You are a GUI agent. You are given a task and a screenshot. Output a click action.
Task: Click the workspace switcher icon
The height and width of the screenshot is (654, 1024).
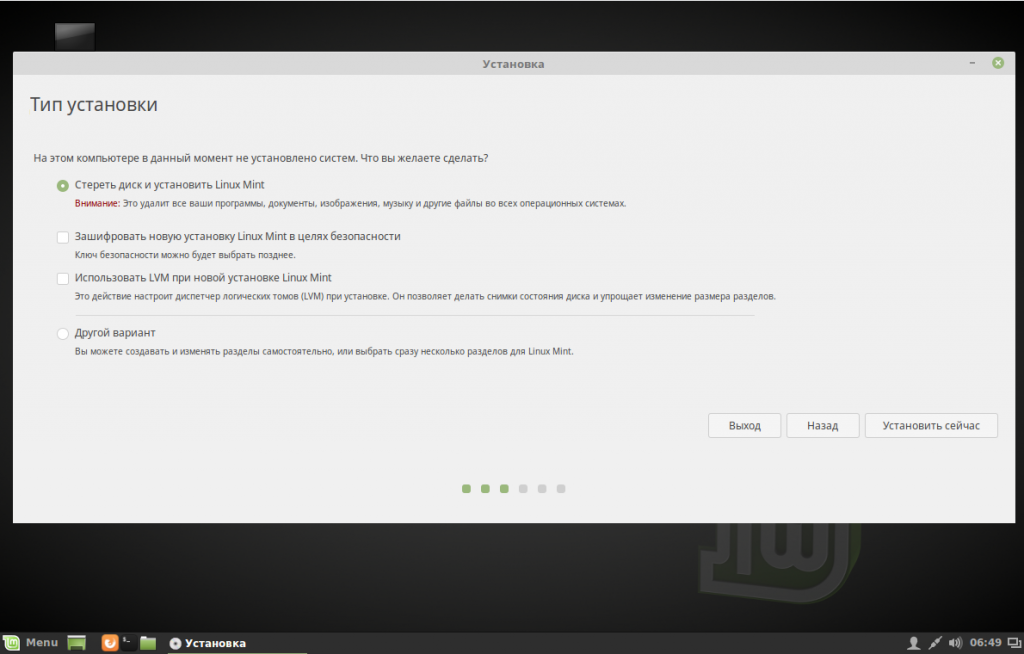coord(1012,642)
